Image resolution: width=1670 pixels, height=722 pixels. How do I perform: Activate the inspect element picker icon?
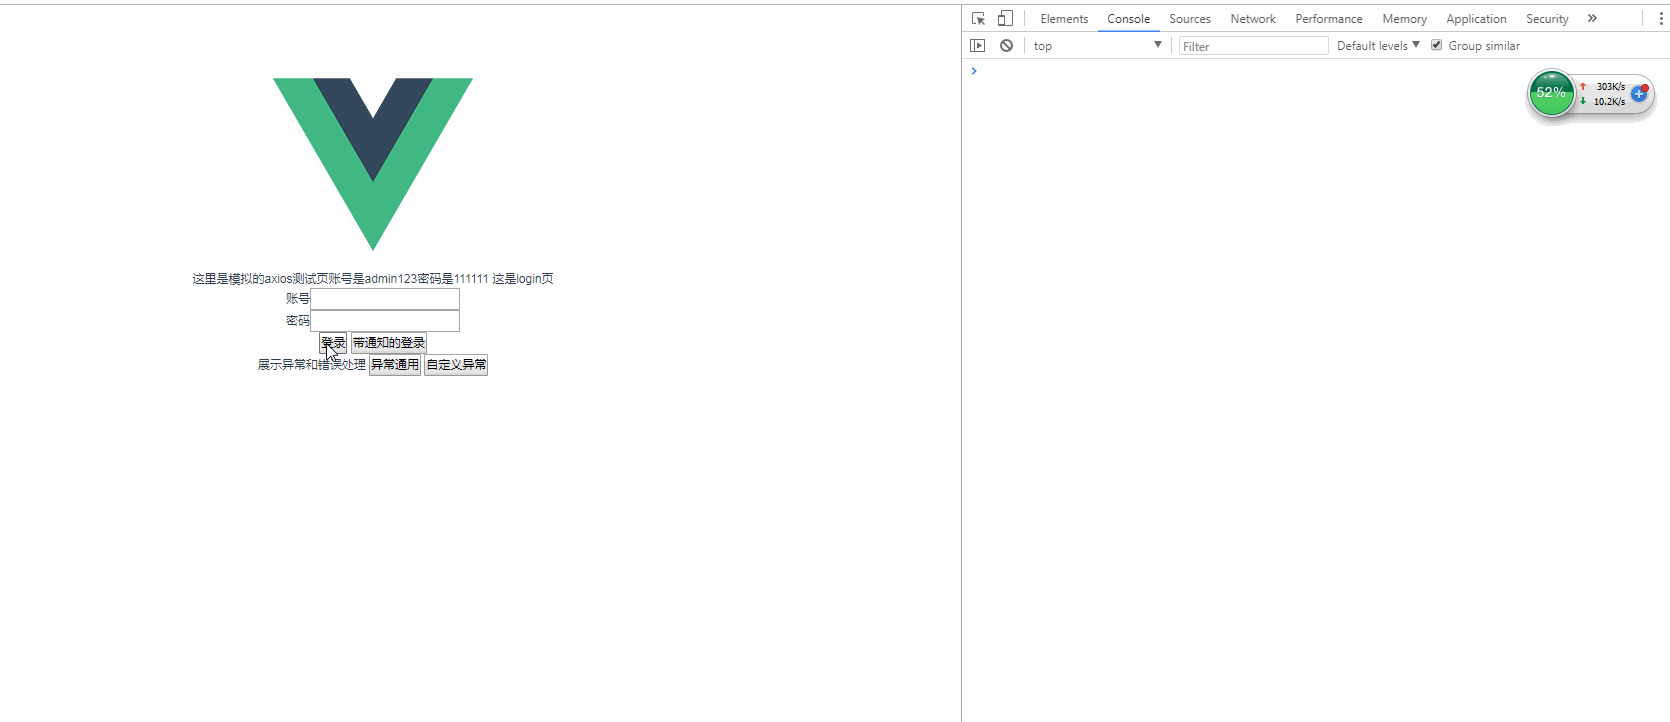click(x=978, y=18)
